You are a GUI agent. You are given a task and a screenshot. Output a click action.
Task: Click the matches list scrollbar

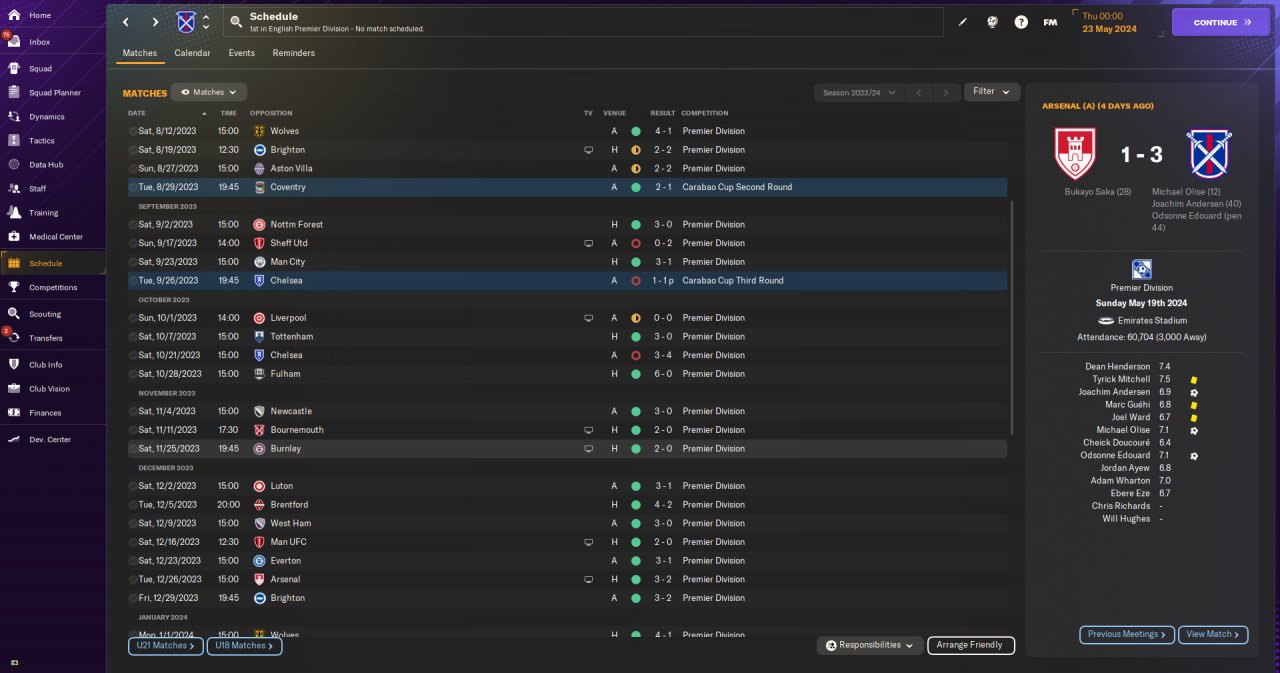pyautogui.click(x=1012, y=317)
